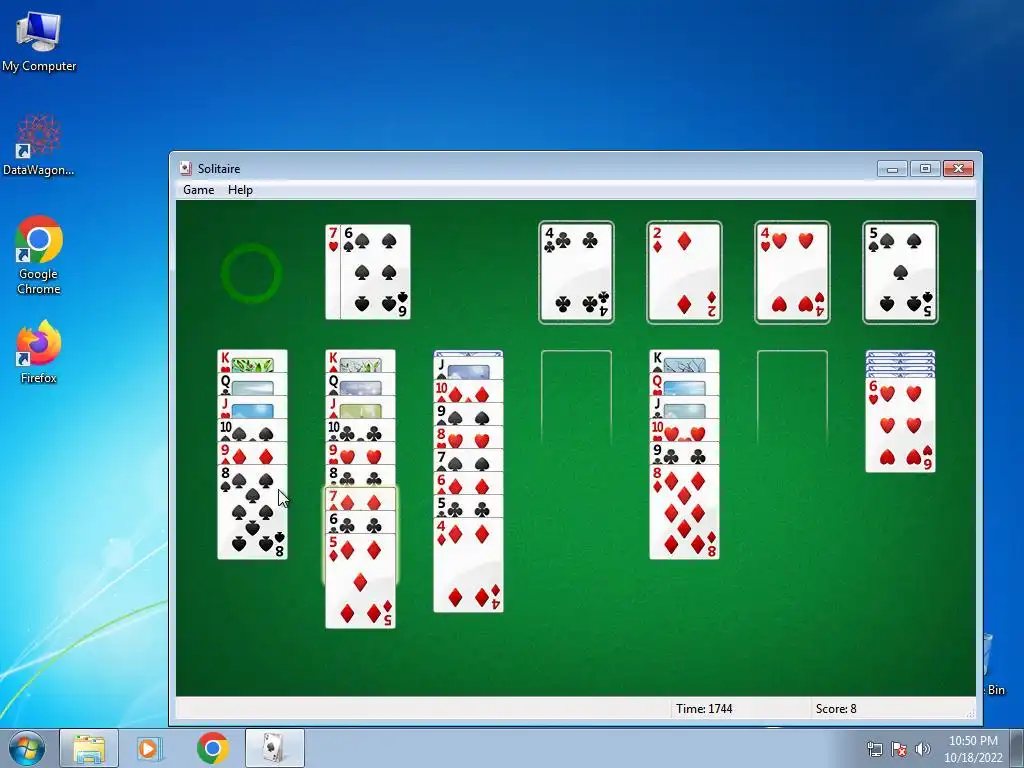
Task: Select the 5 of diamonds in second column
Action: [x=360, y=581]
